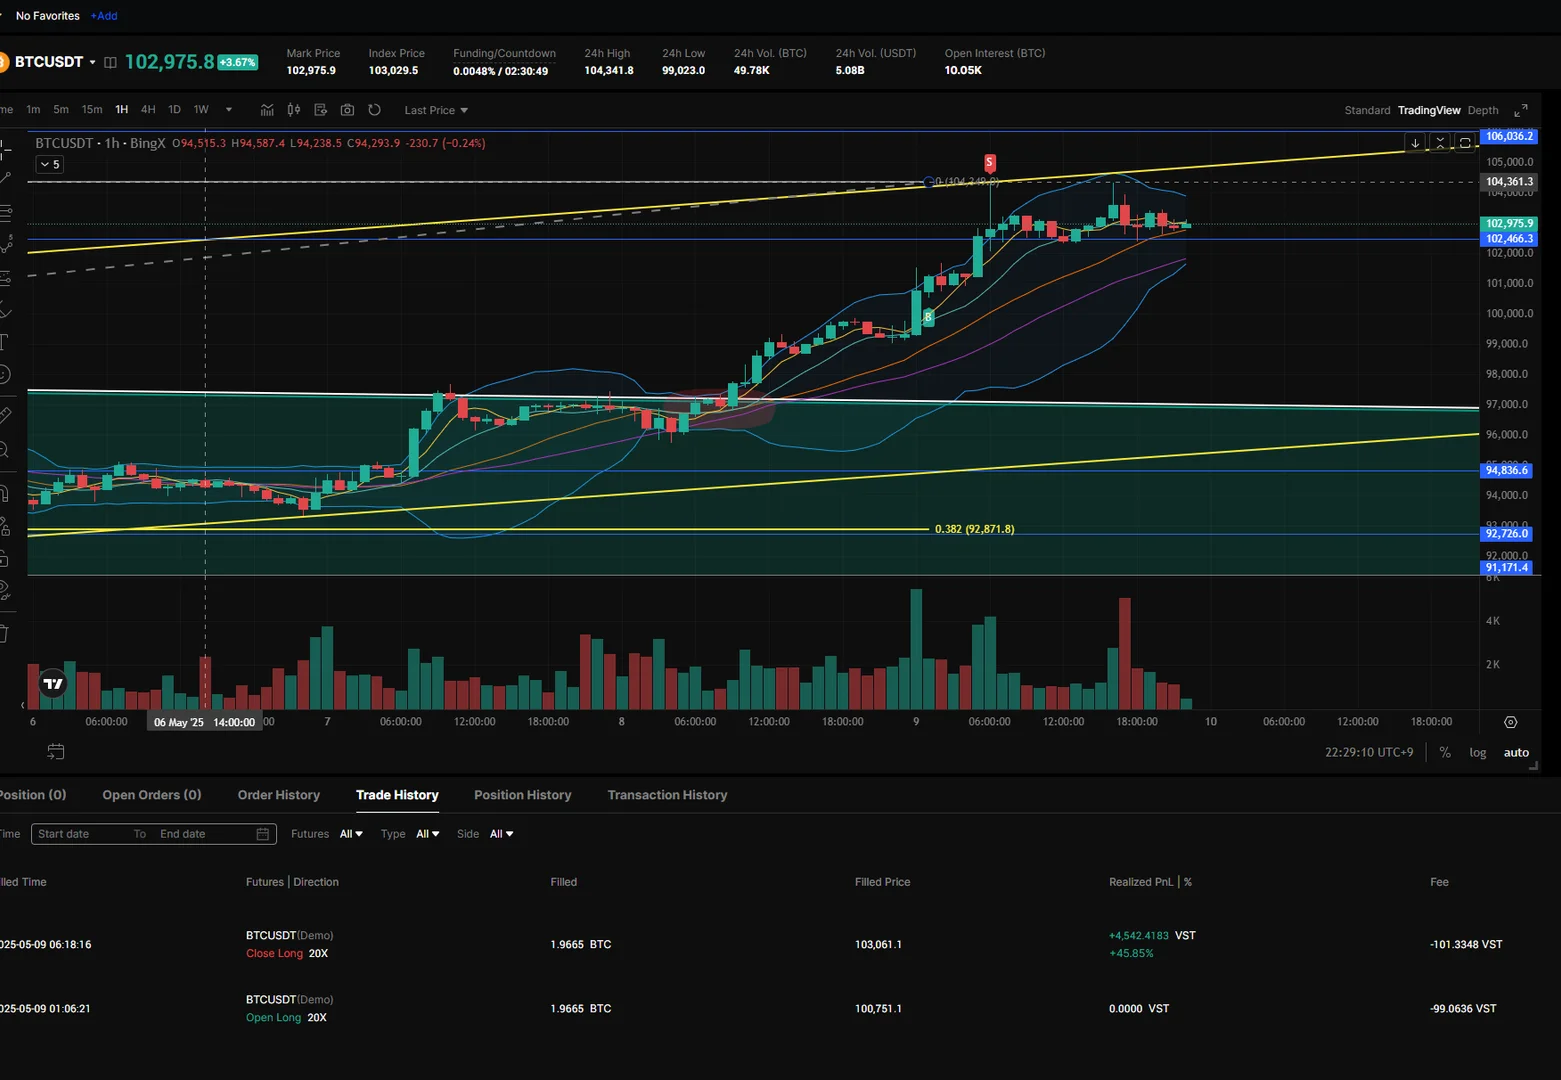Open the Side filter dropdown

point(500,834)
